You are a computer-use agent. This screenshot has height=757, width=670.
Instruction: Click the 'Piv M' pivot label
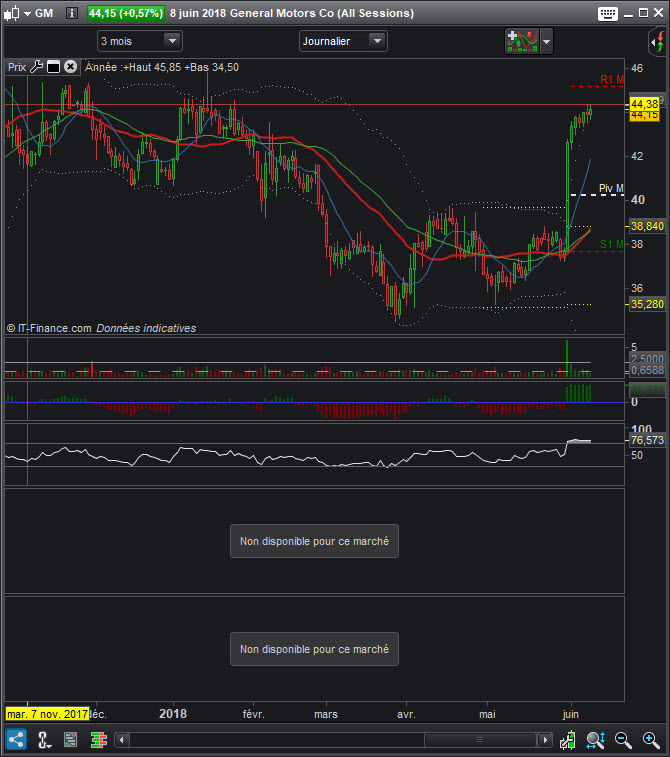click(x=611, y=188)
